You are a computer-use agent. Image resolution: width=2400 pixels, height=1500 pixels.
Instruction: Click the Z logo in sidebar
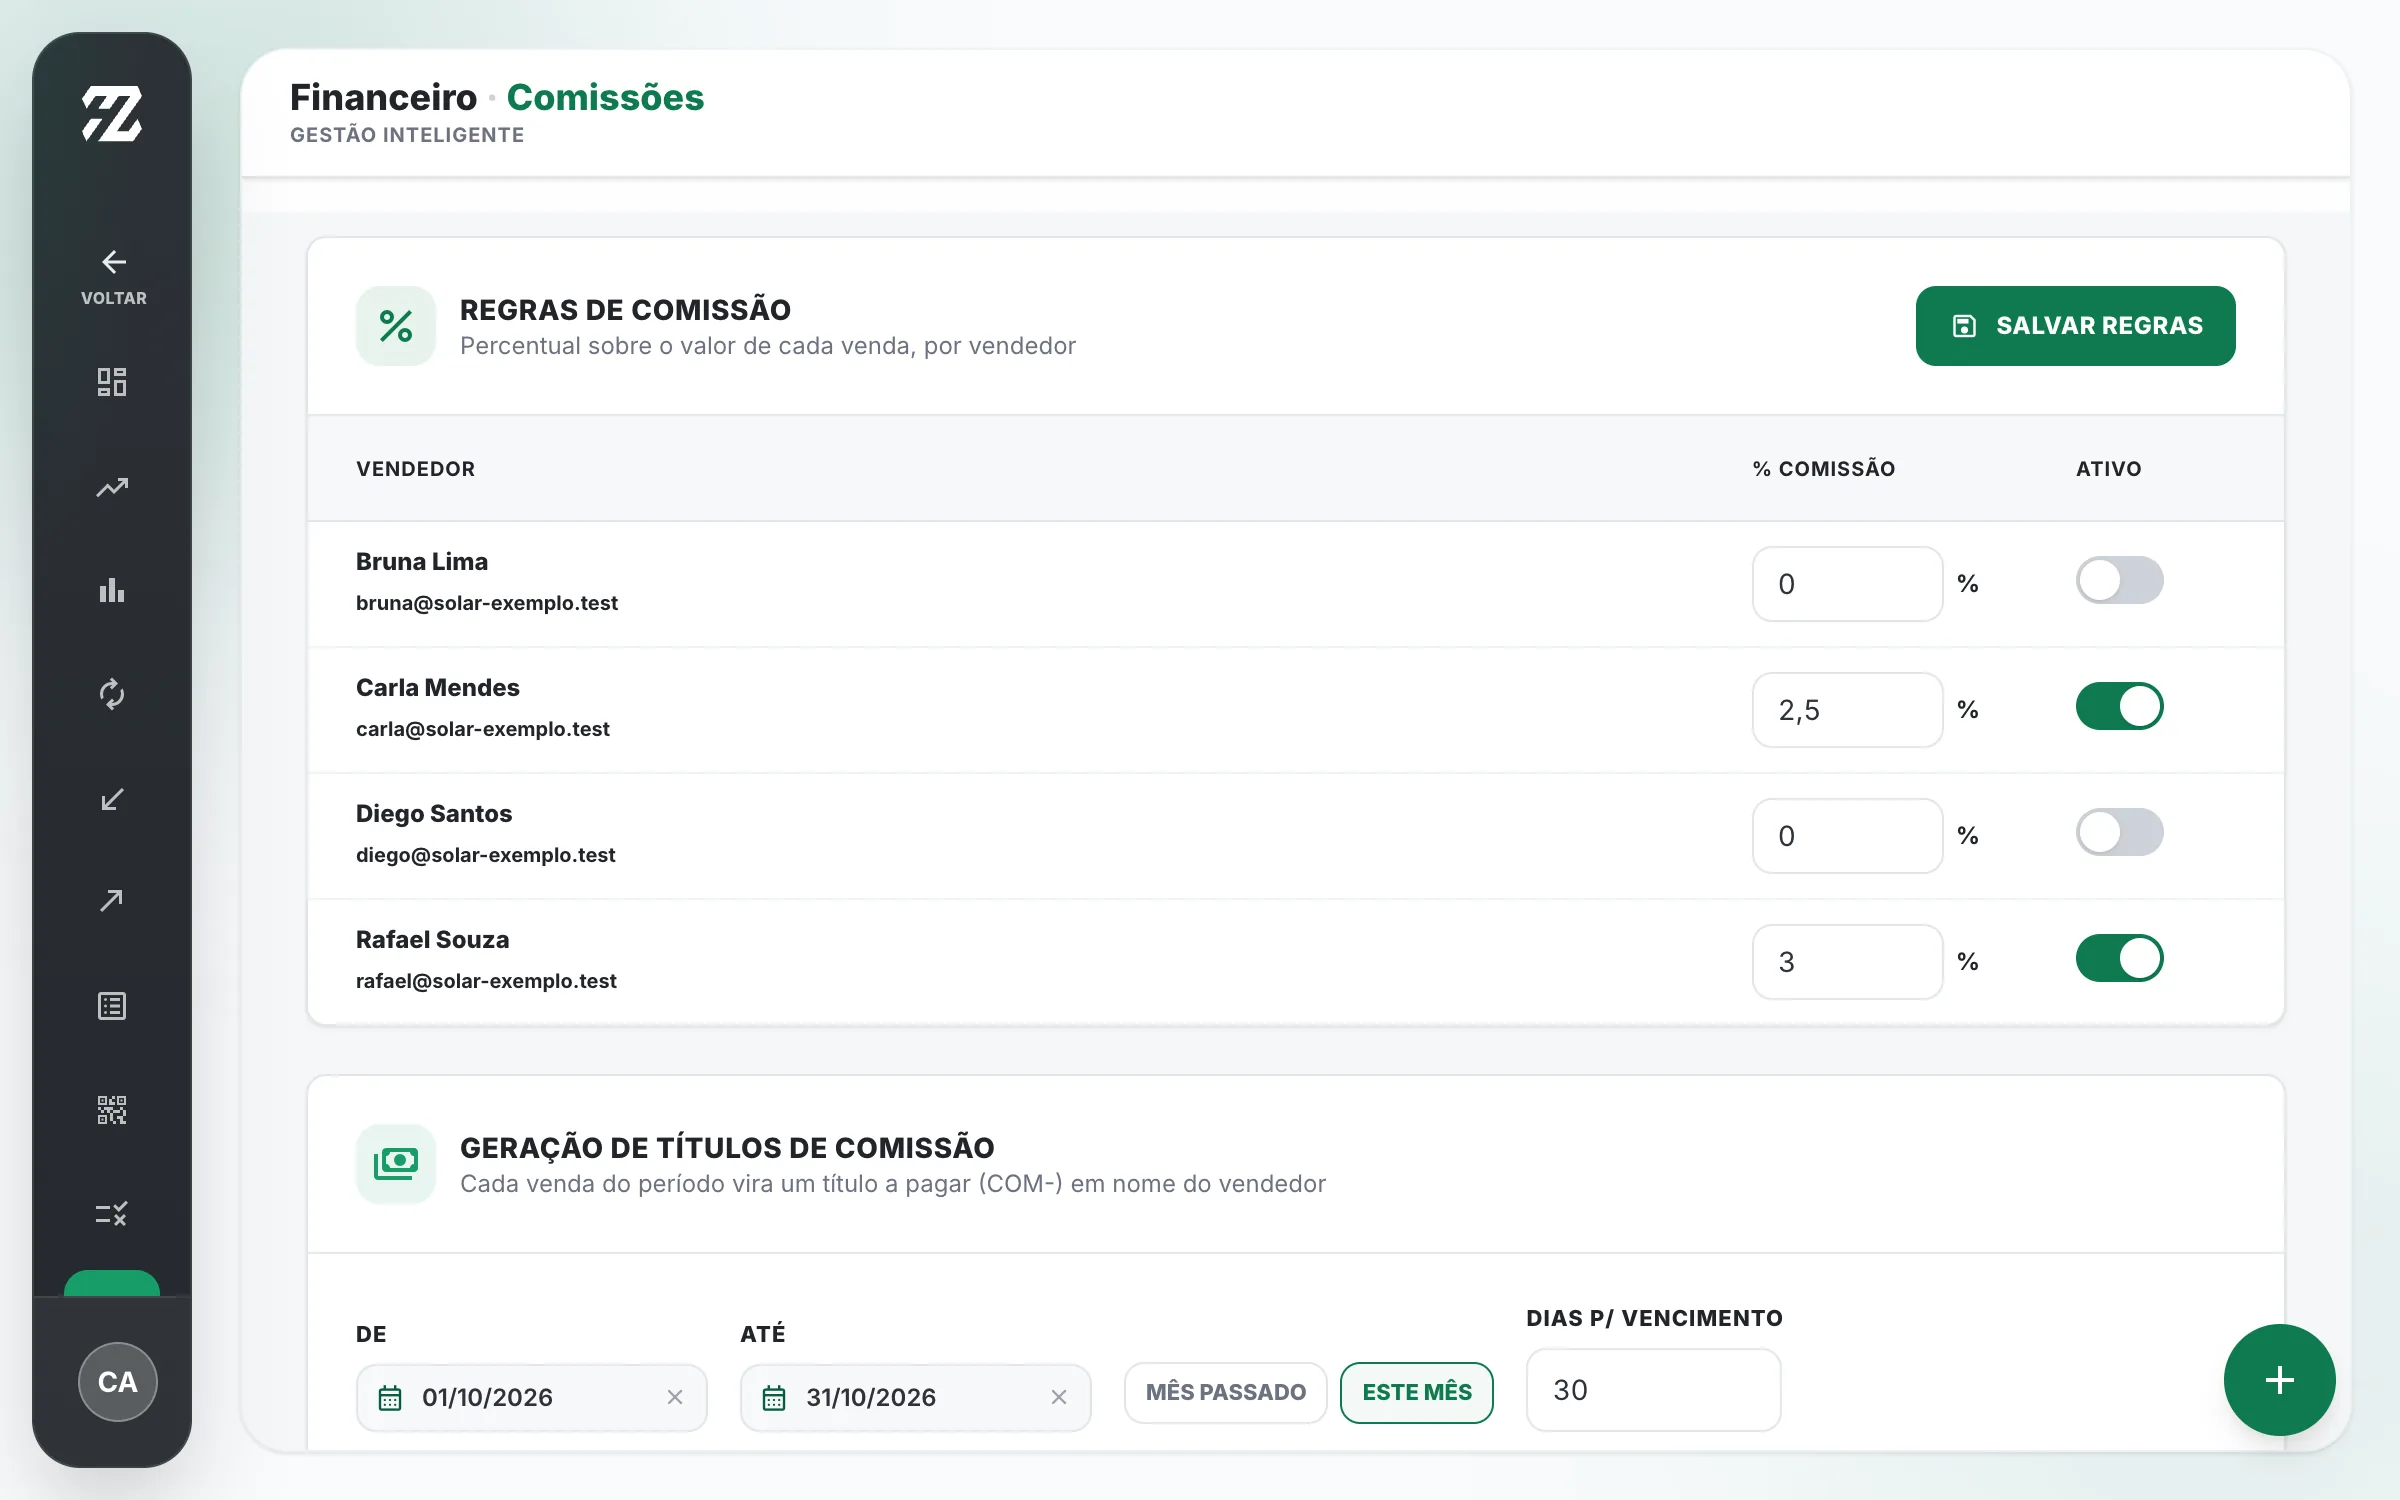pos(112,113)
